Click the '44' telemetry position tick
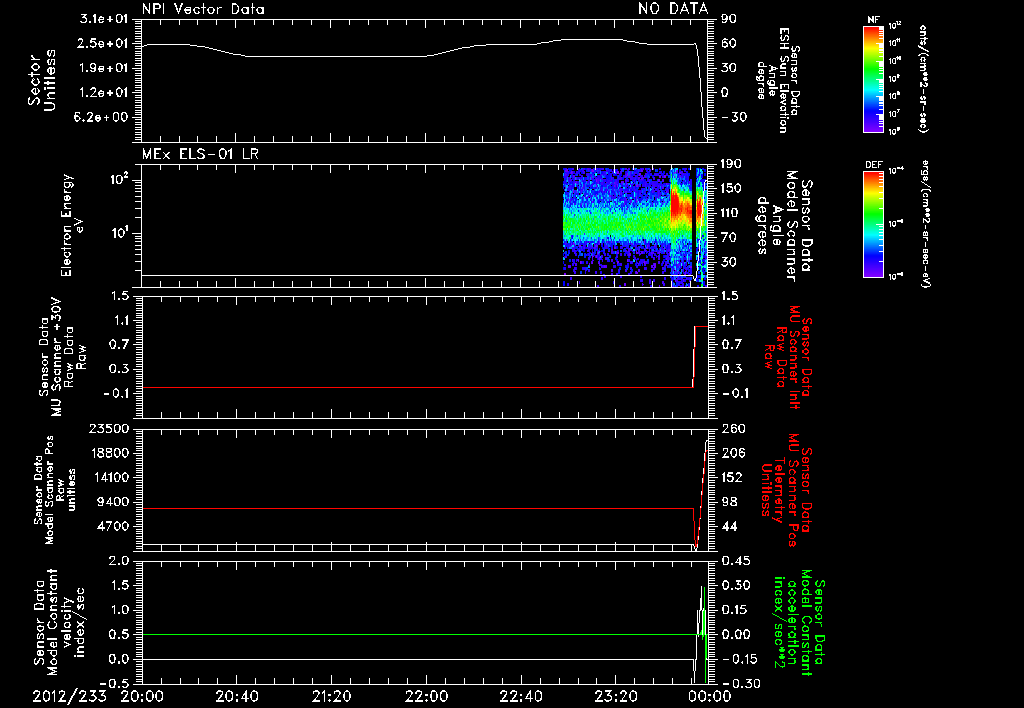1024x708 pixels. (729, 526)
